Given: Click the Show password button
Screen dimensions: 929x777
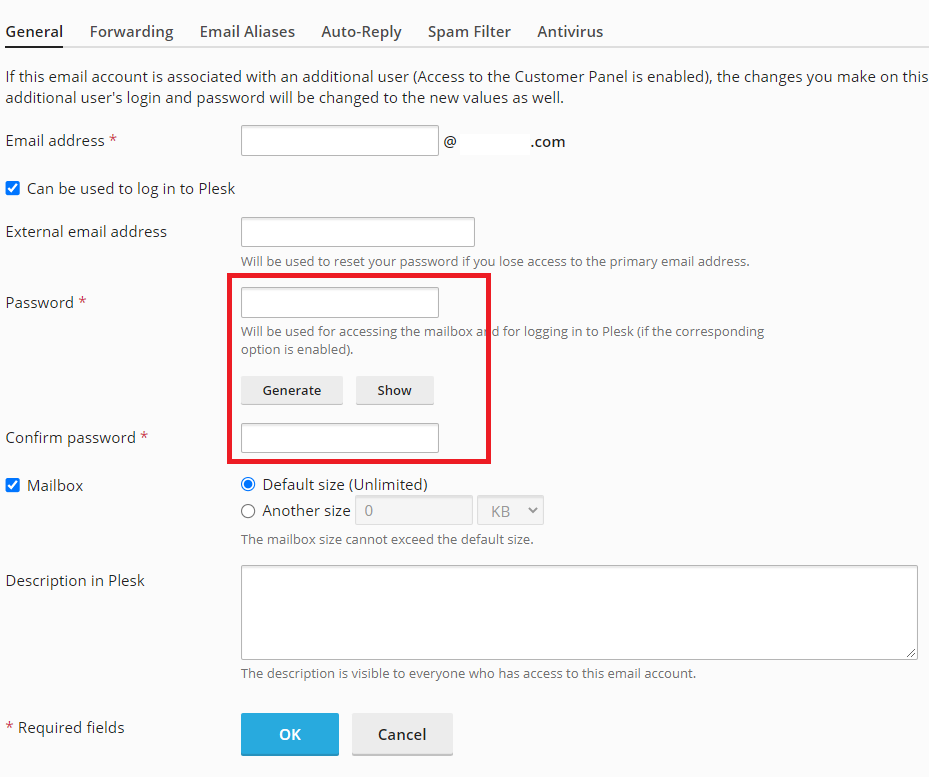Looking at the screenshot, I should pos(395,391).
